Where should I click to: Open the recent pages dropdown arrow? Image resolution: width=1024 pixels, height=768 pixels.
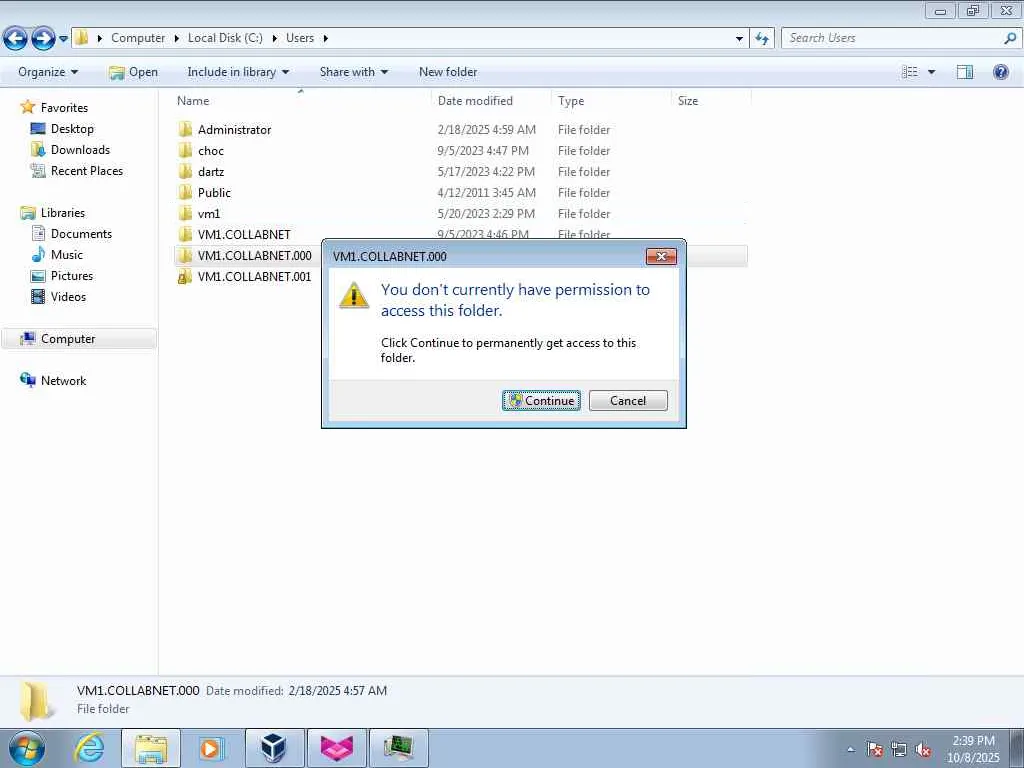[63, 39]
